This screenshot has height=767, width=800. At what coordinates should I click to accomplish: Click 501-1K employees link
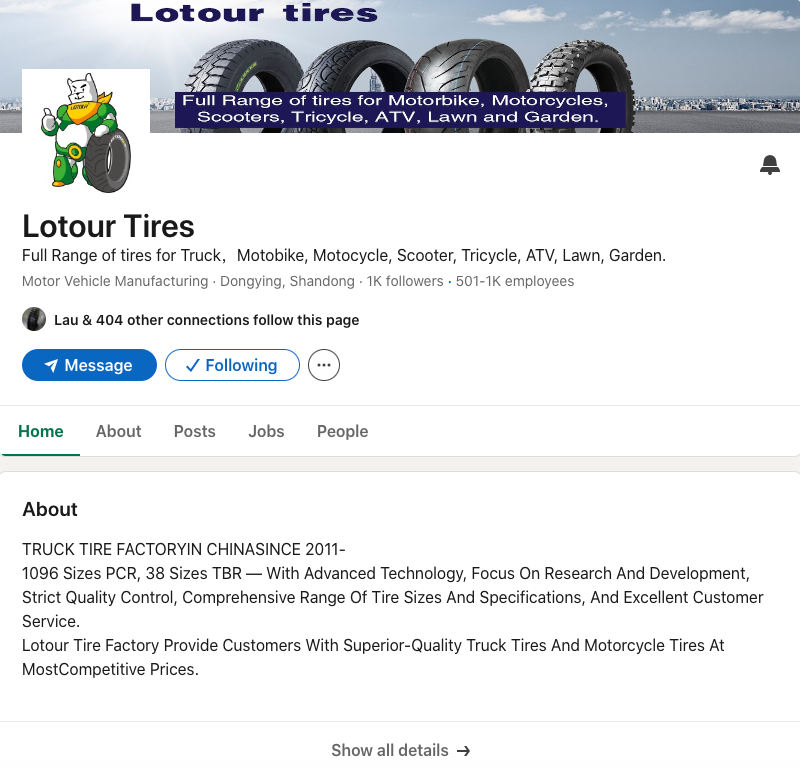515,281
